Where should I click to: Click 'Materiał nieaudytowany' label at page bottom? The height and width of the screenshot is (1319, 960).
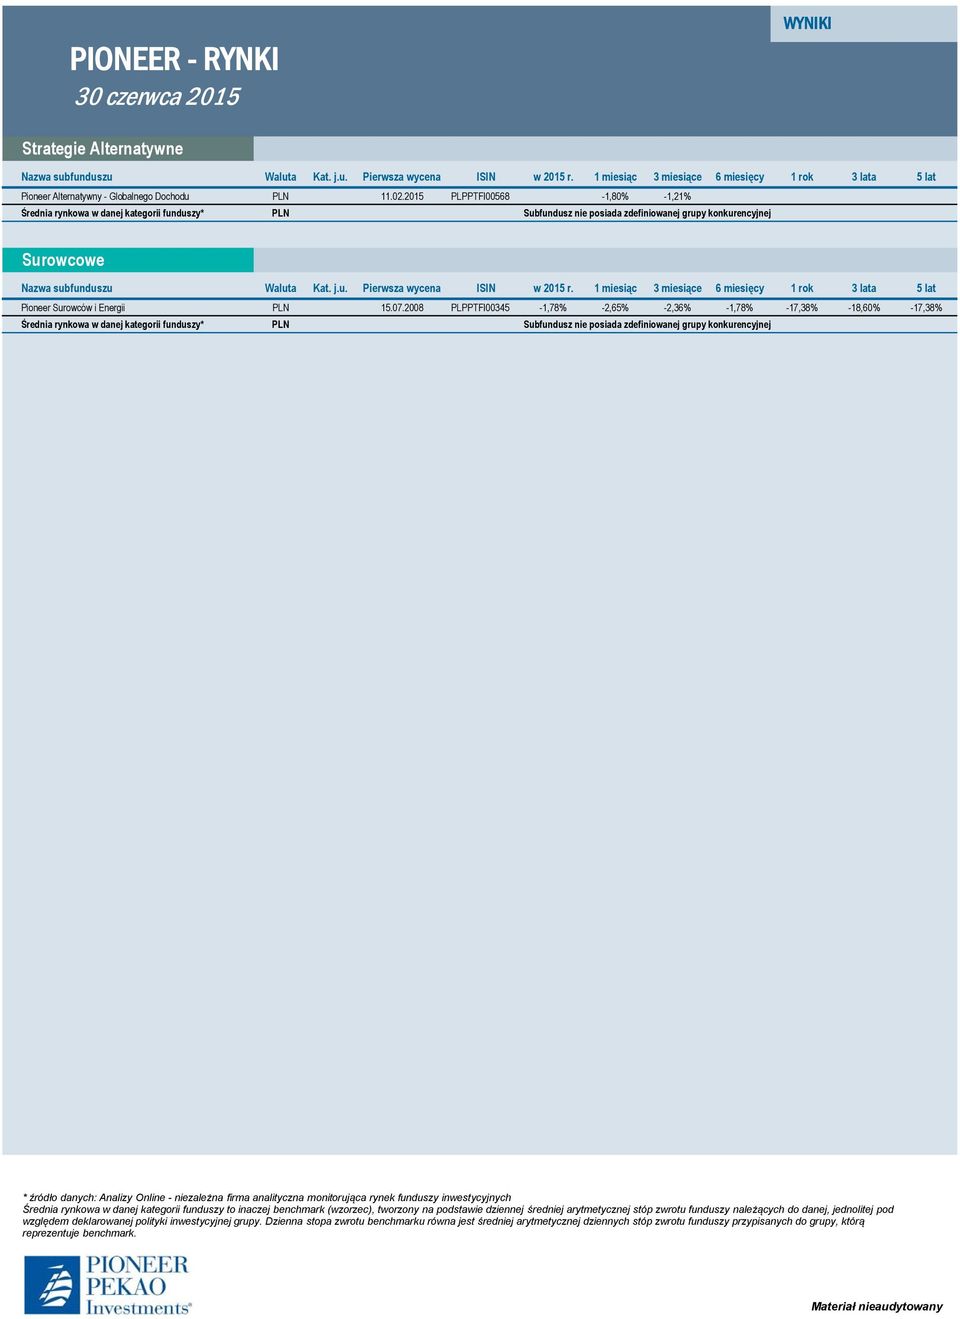click(877, 1306)
